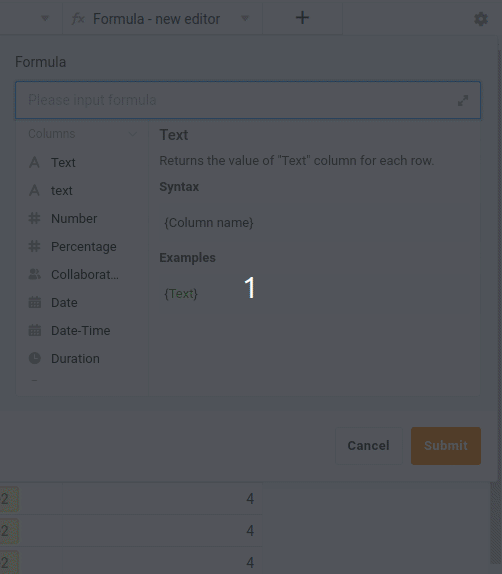This screenshot has width=502, height=574.
Task: Click the hash icon beside Percentage
Action: pos(34,246)
